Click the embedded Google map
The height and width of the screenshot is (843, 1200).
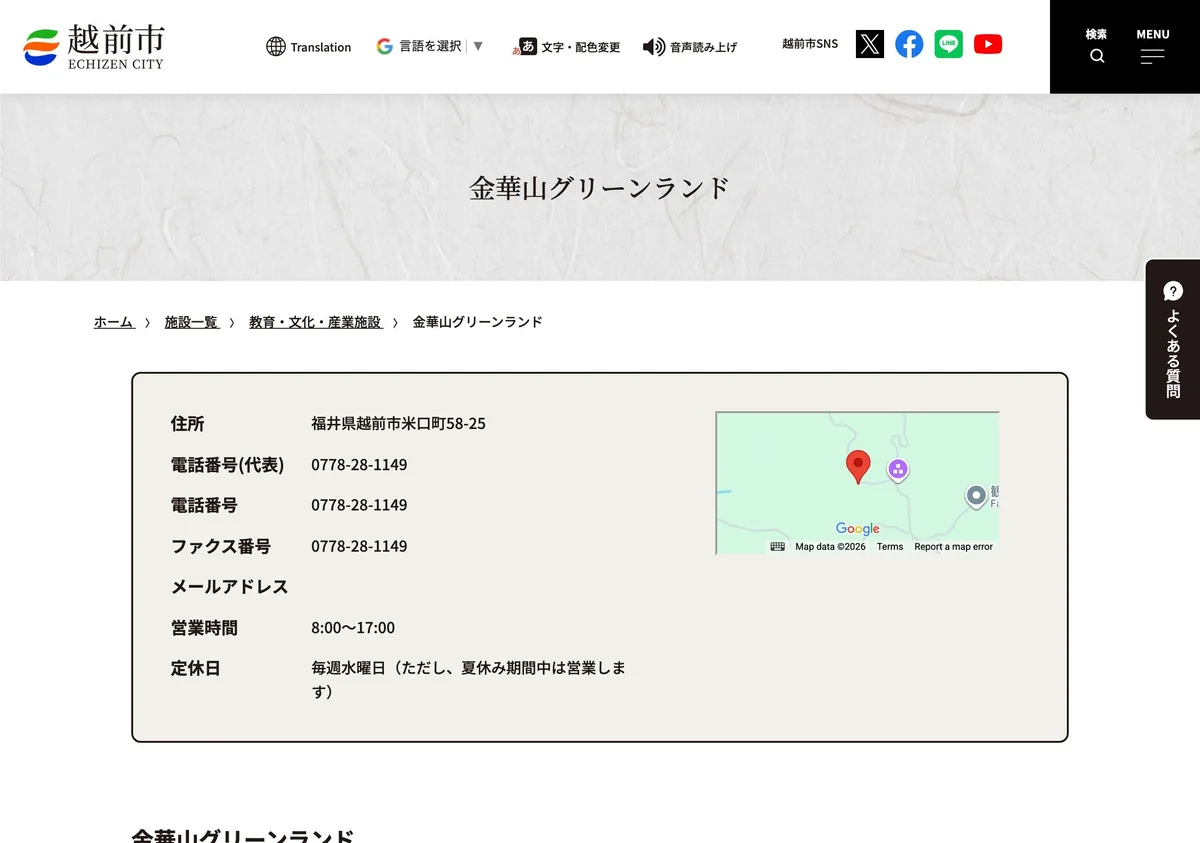click(x=857, y=483)
